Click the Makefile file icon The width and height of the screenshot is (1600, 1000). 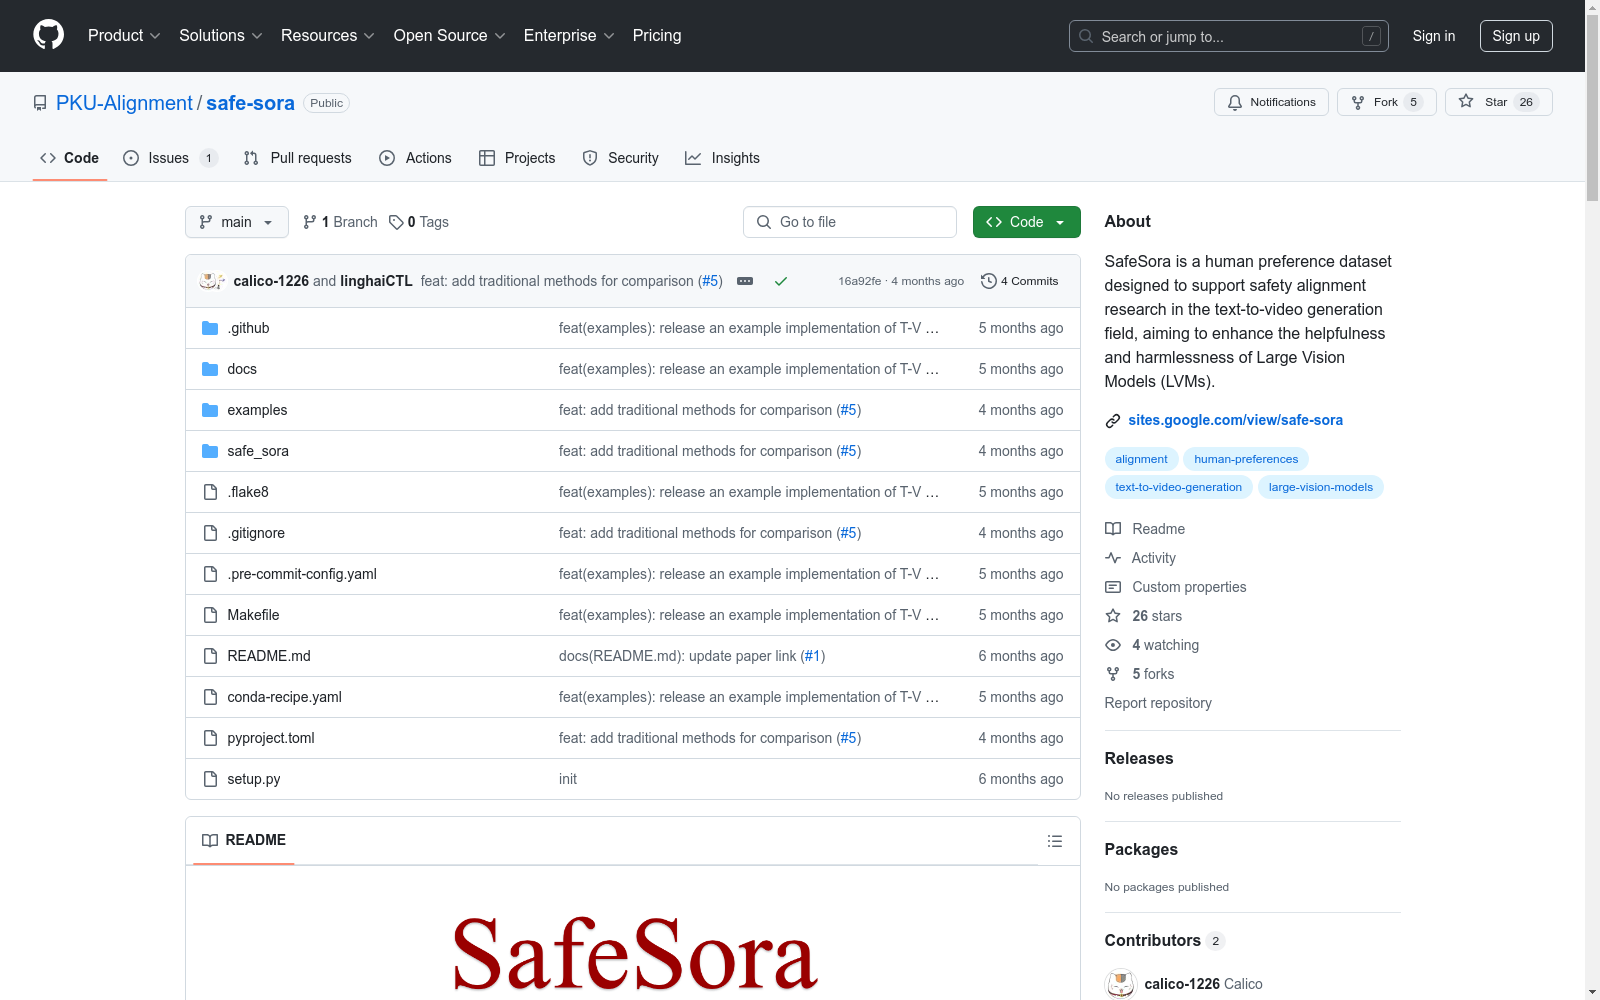tap(210, 615)
